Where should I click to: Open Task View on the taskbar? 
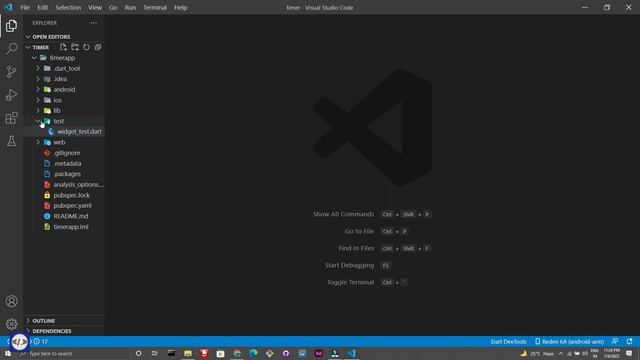coord(155,353)
